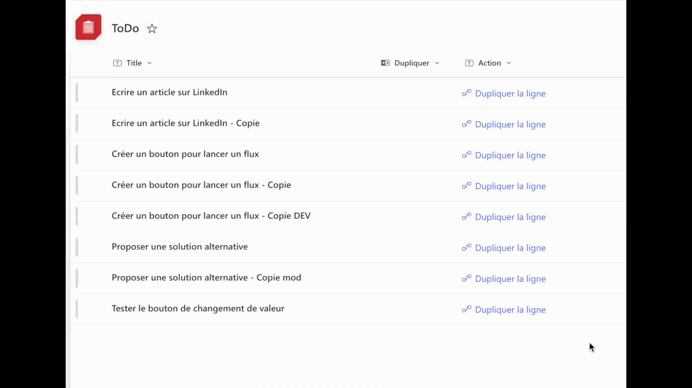This screenshot has width=692, height=388.
Task: Click the red ToDo list icon
Action: pos(88,27)
